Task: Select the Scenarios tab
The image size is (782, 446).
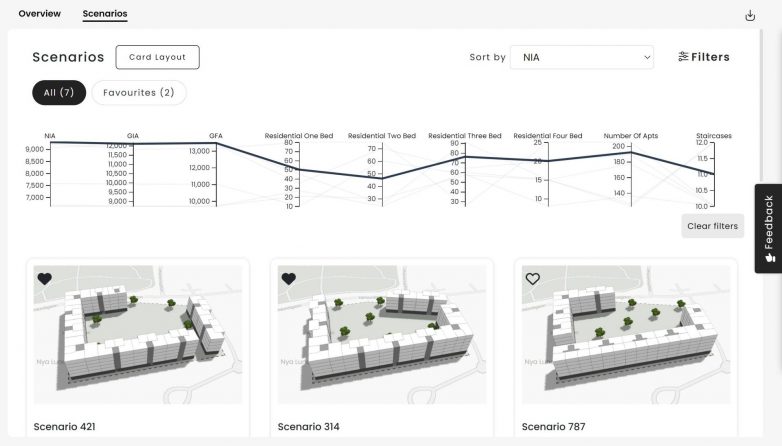Action: tap(105, 14)
